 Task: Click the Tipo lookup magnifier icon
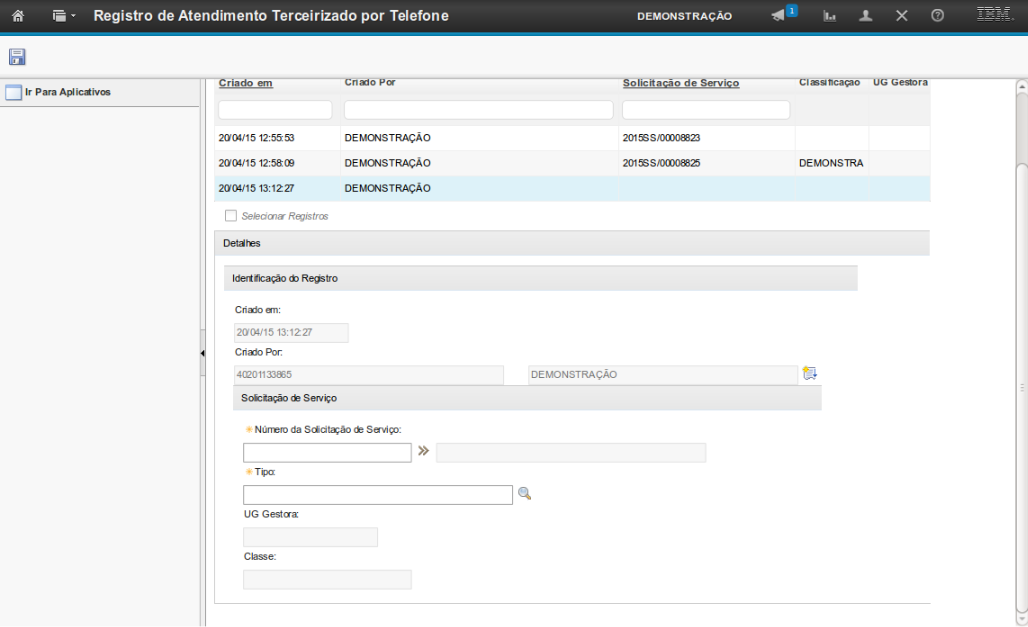(524, 494)
